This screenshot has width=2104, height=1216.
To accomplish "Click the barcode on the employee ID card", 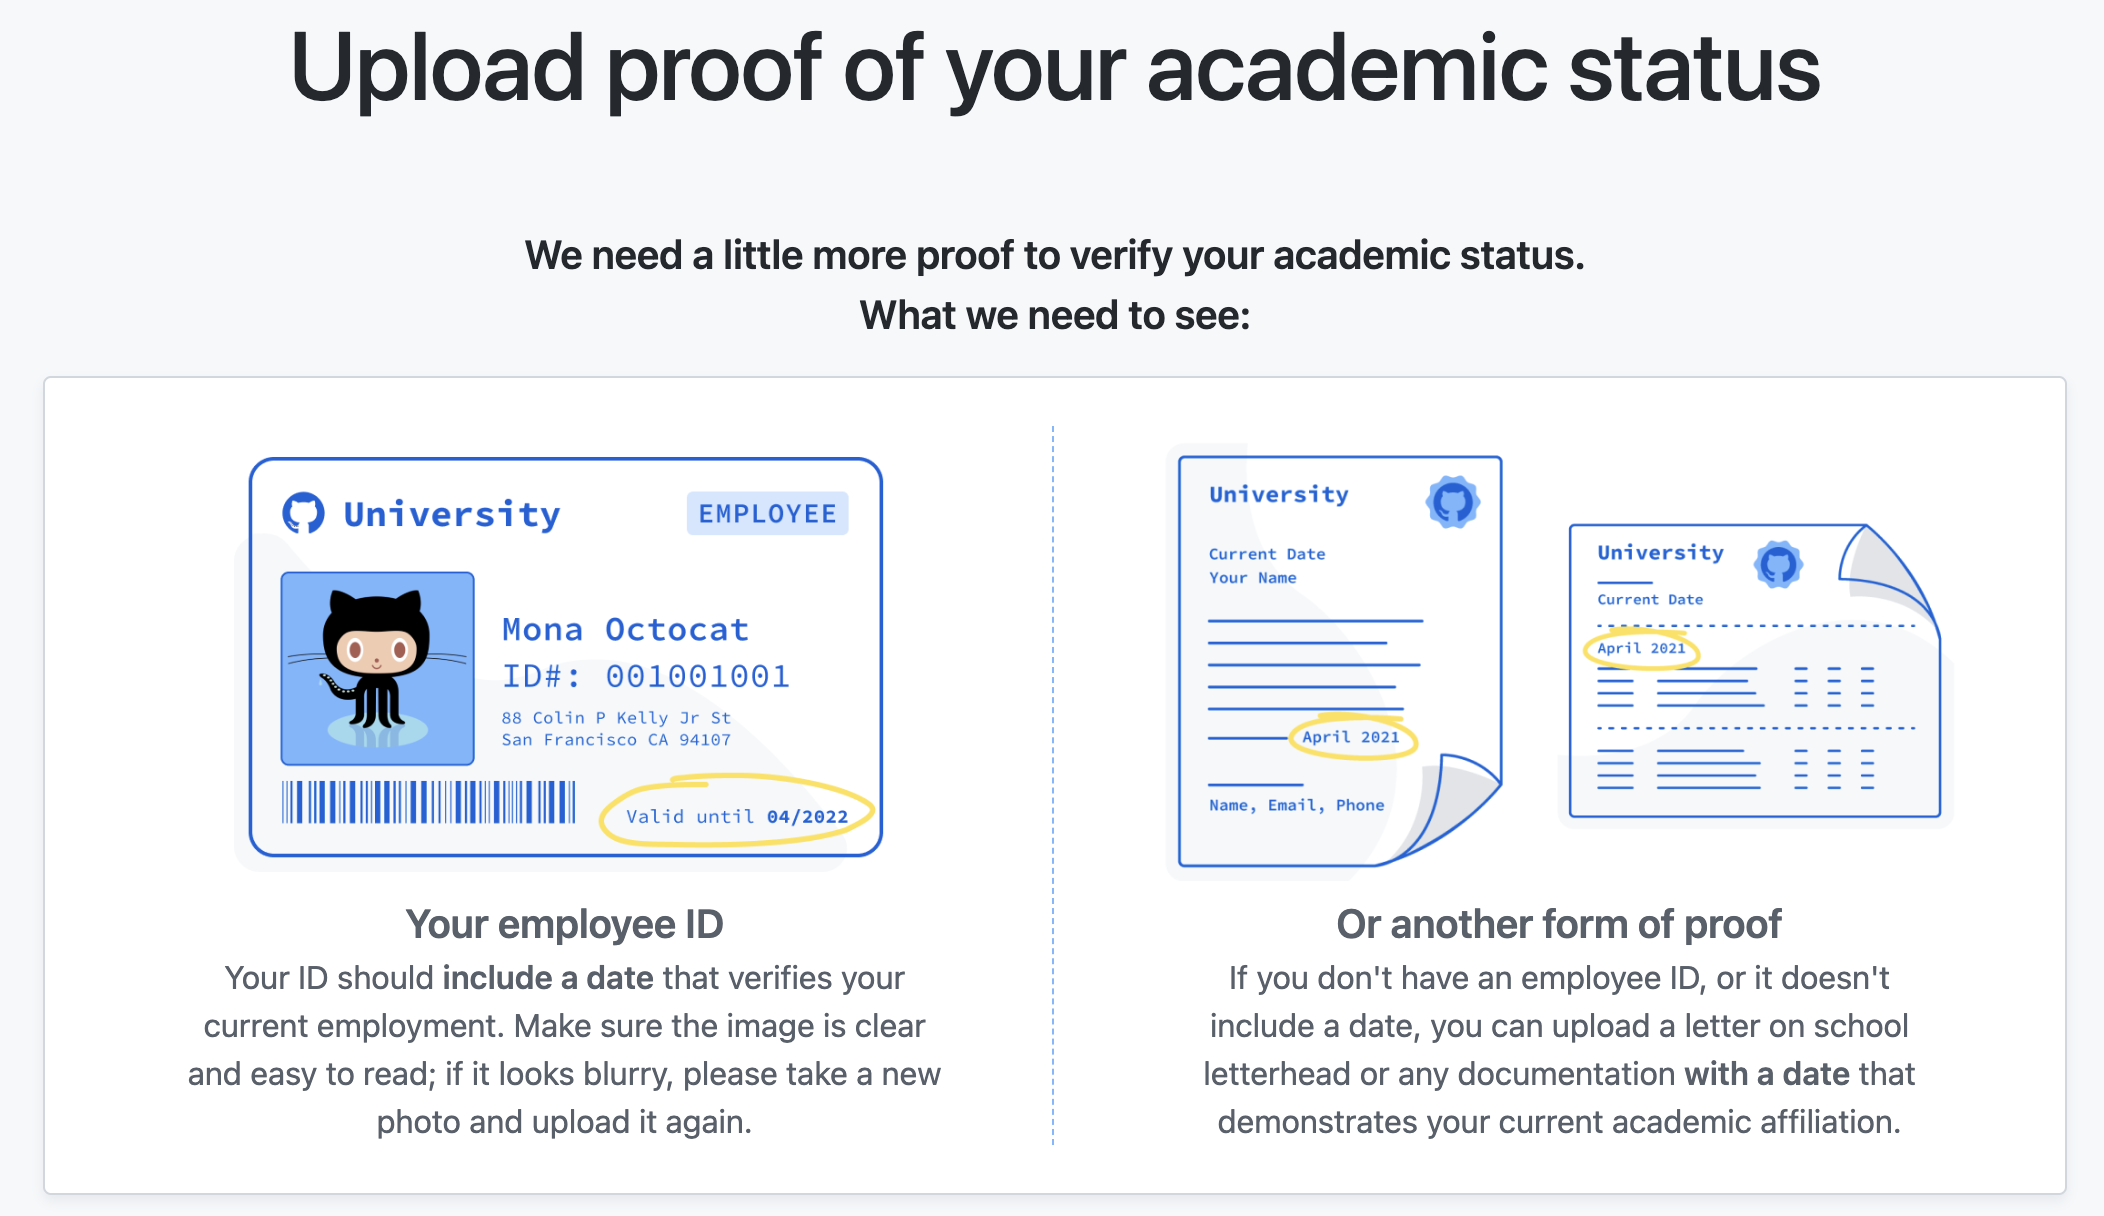I will tap(428, 802).
